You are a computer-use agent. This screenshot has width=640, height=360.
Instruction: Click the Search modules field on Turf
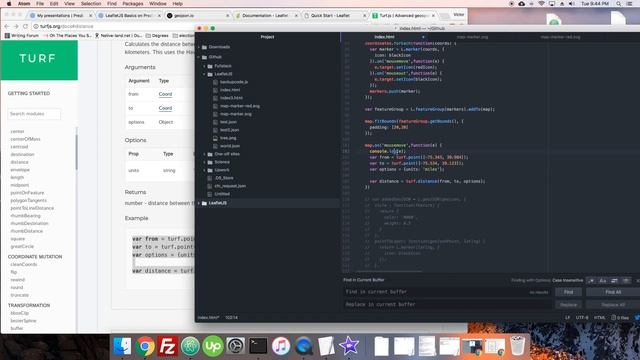[x=34, y=114]
